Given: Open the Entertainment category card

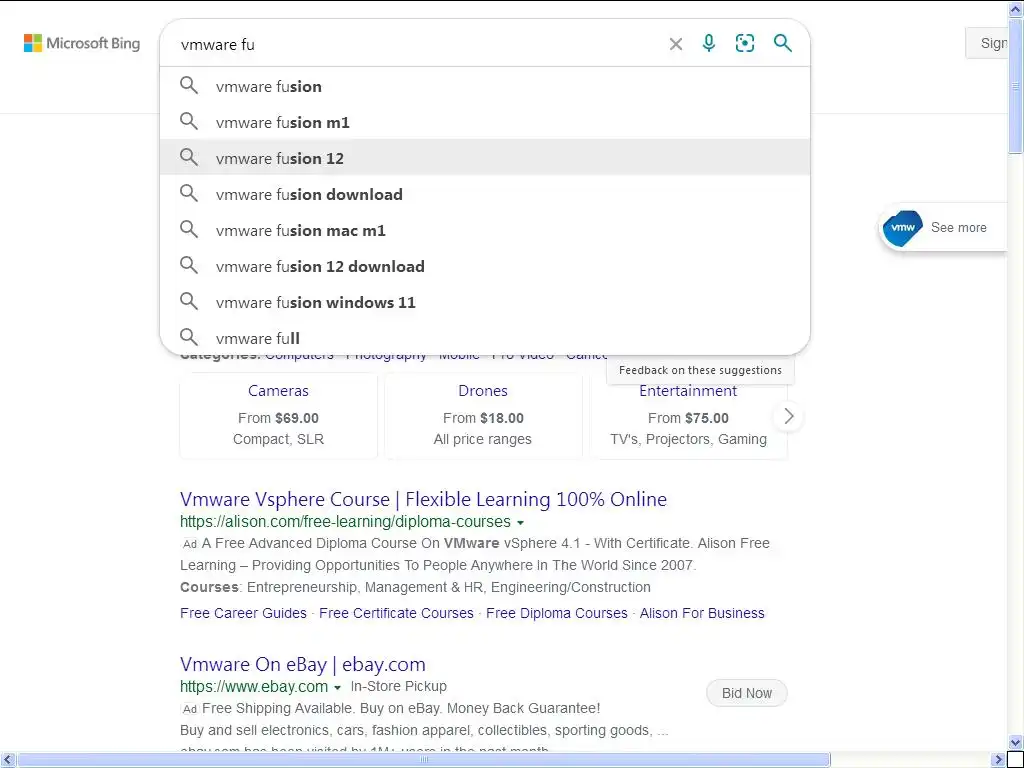Looking at the screenshot, I should (688, 415).
